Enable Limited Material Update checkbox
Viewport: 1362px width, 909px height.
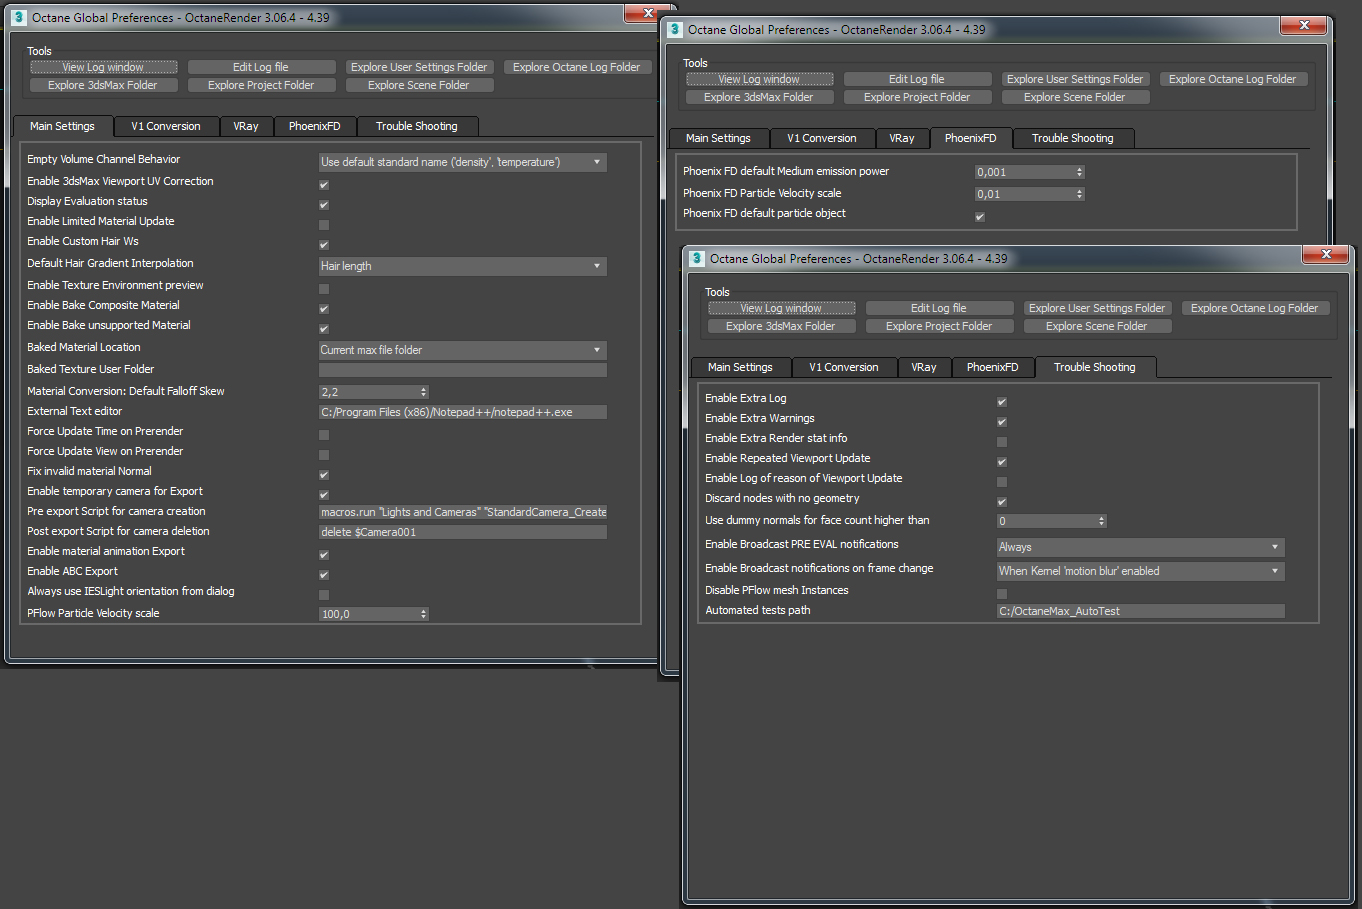point(324,225)
